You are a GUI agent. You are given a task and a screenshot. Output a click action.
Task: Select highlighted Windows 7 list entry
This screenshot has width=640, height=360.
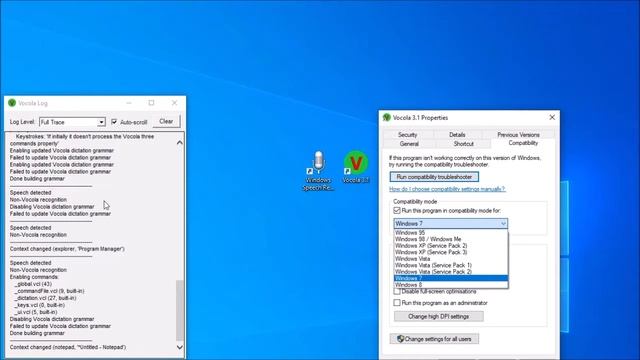tap(451, 278)
